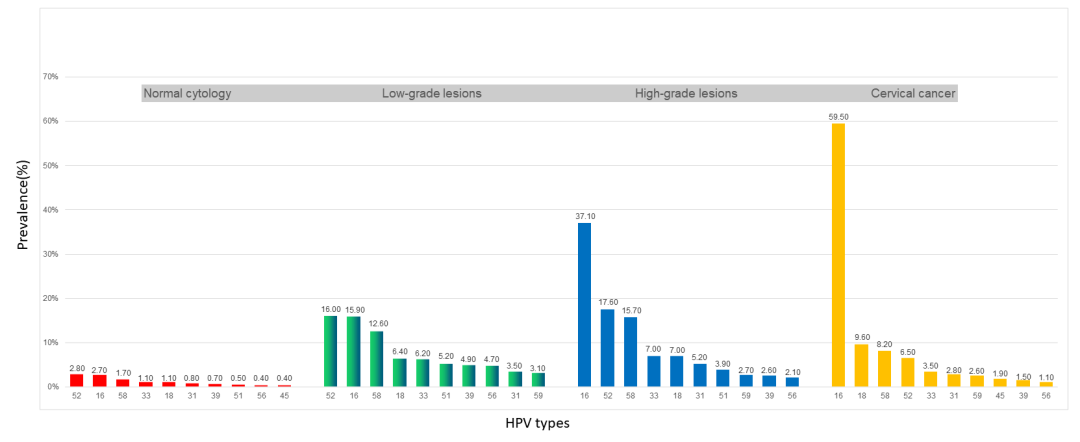1080x442 pixels.
Task: Click the 50% y-axis tick label
Action: tap(50, 165)
